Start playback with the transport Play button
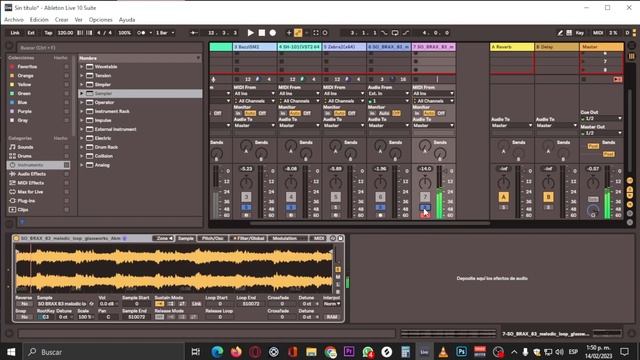Viewport: 640px width, 360px height. [x=251, y=33]
